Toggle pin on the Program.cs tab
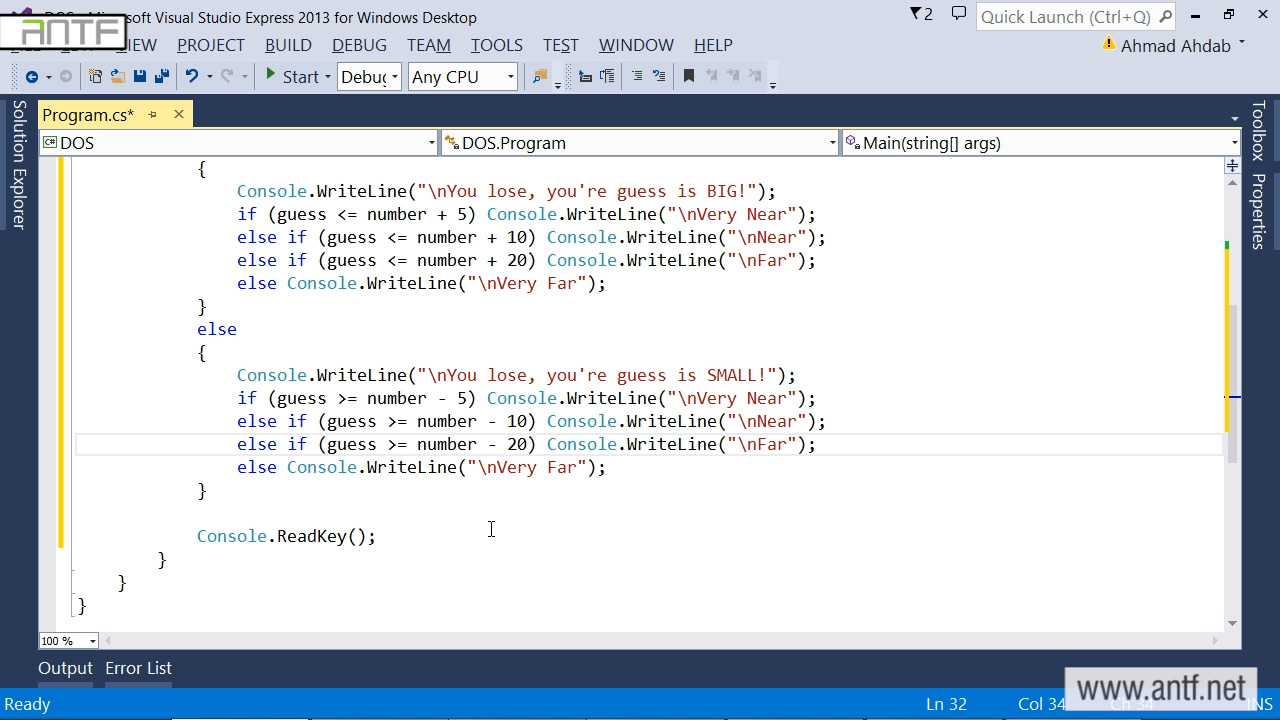Screen dimensions: 1280x720 [x=153, y=115]
